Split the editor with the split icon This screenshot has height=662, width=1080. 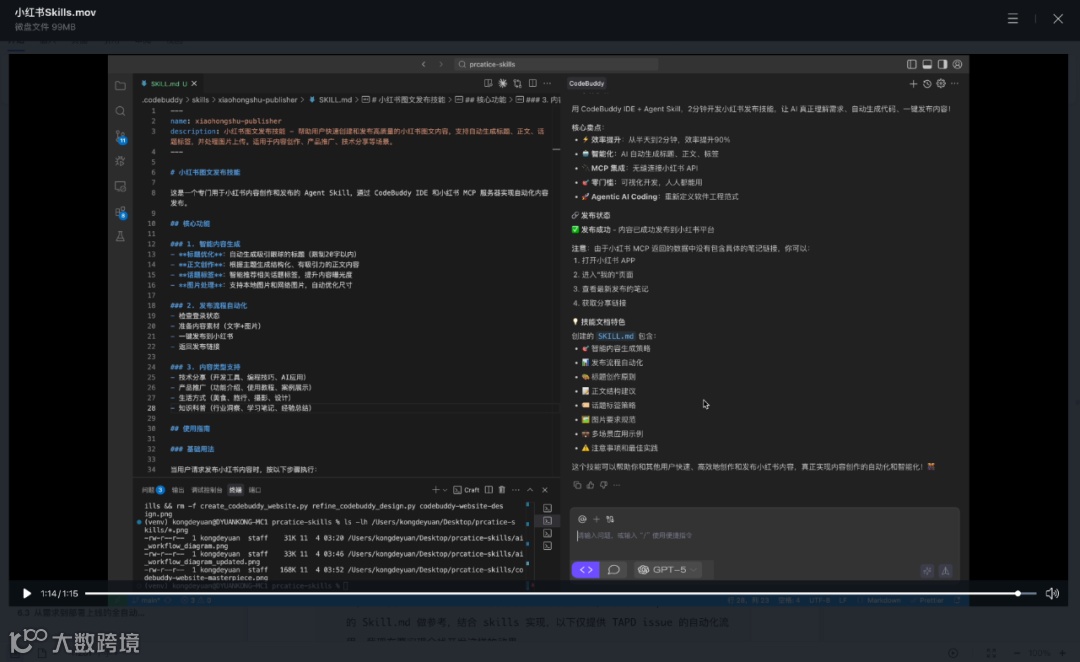532,83
